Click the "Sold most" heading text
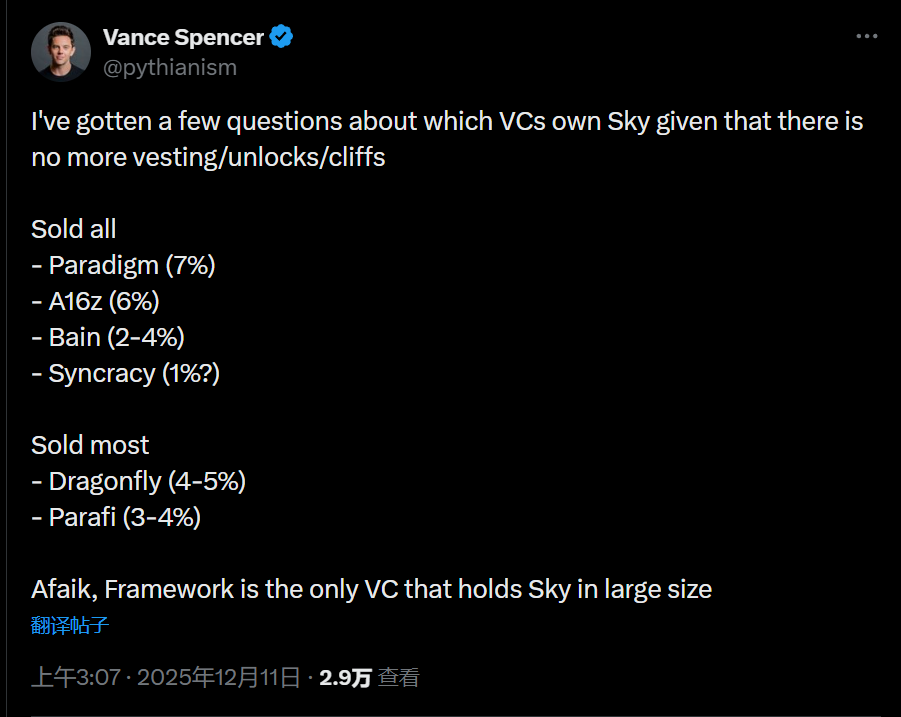The width and height of the screenshot is (901, 717). point(90,445)
